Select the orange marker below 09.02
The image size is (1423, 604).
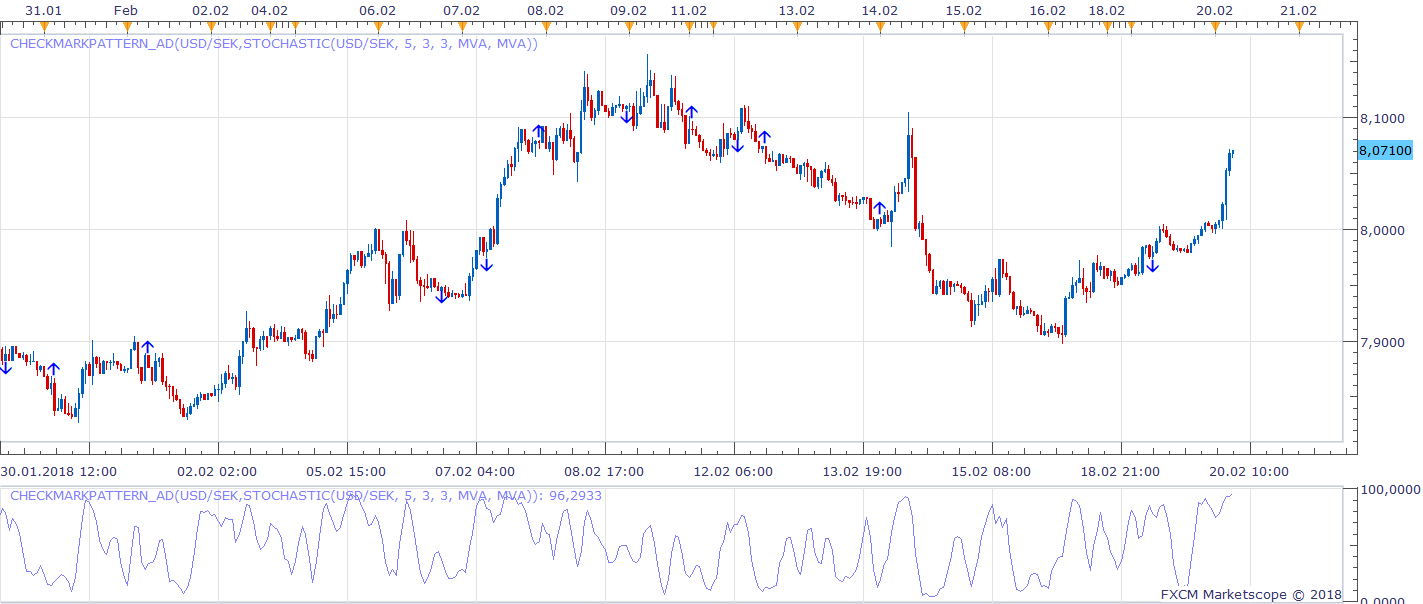coord(629,28)
